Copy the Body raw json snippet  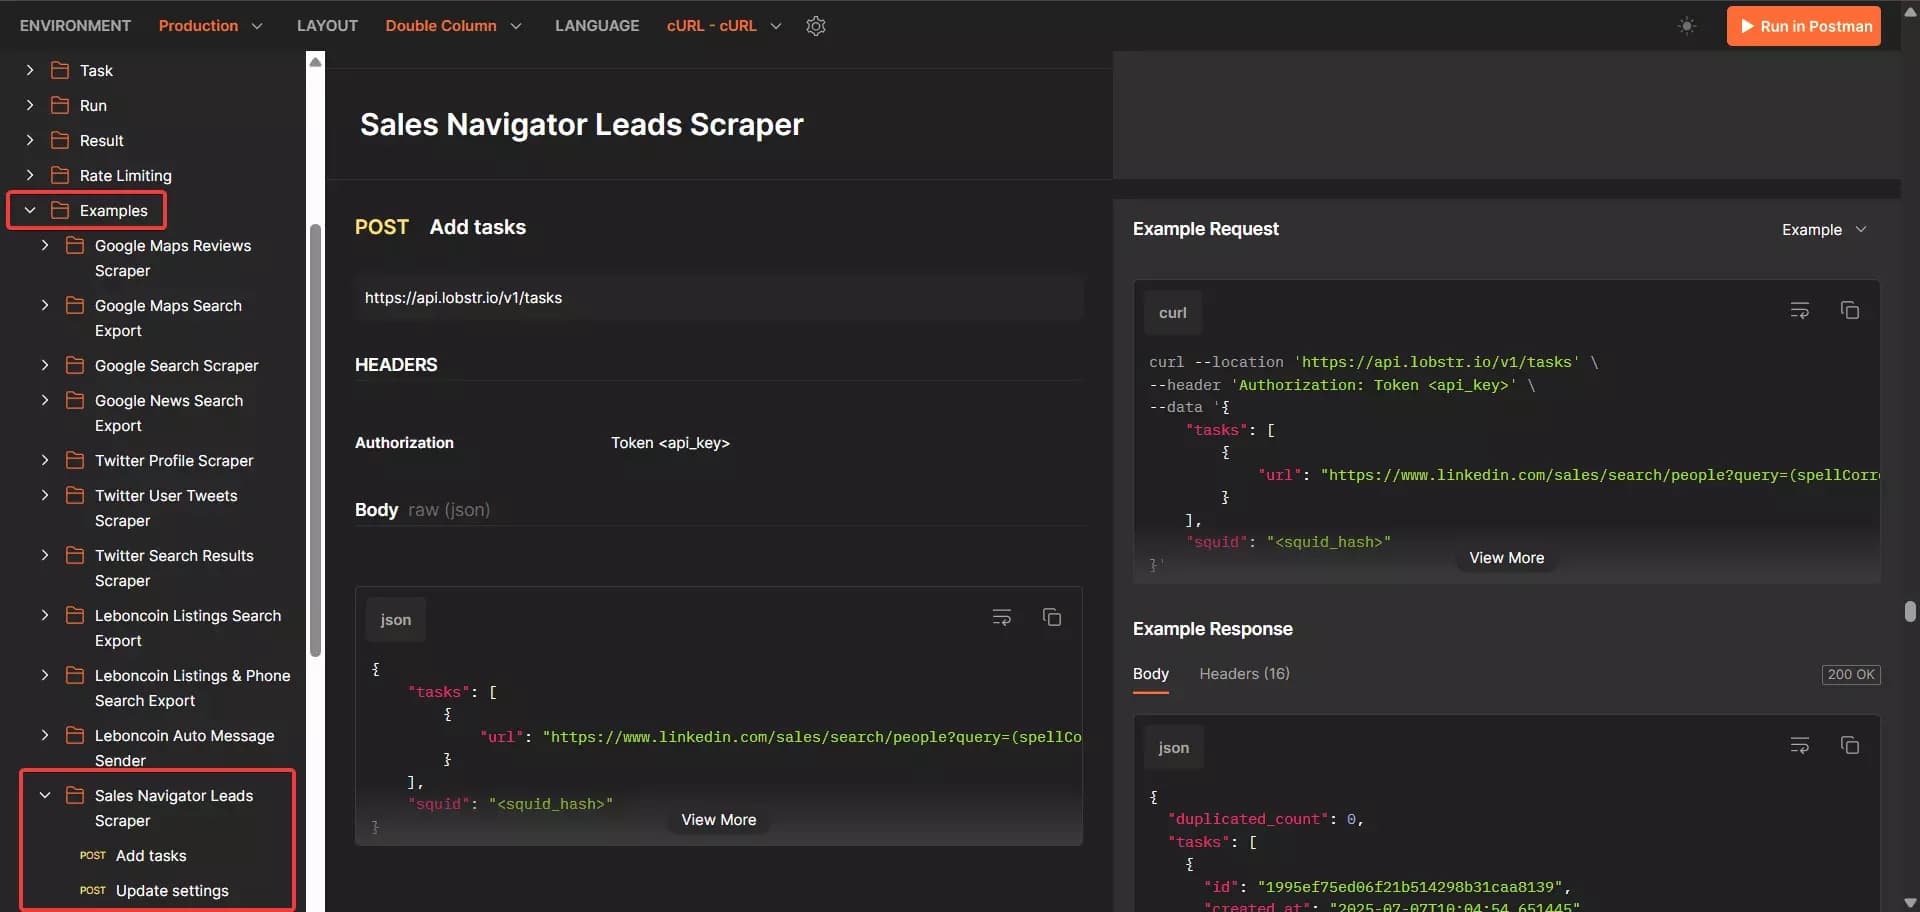coord(1051,618)
